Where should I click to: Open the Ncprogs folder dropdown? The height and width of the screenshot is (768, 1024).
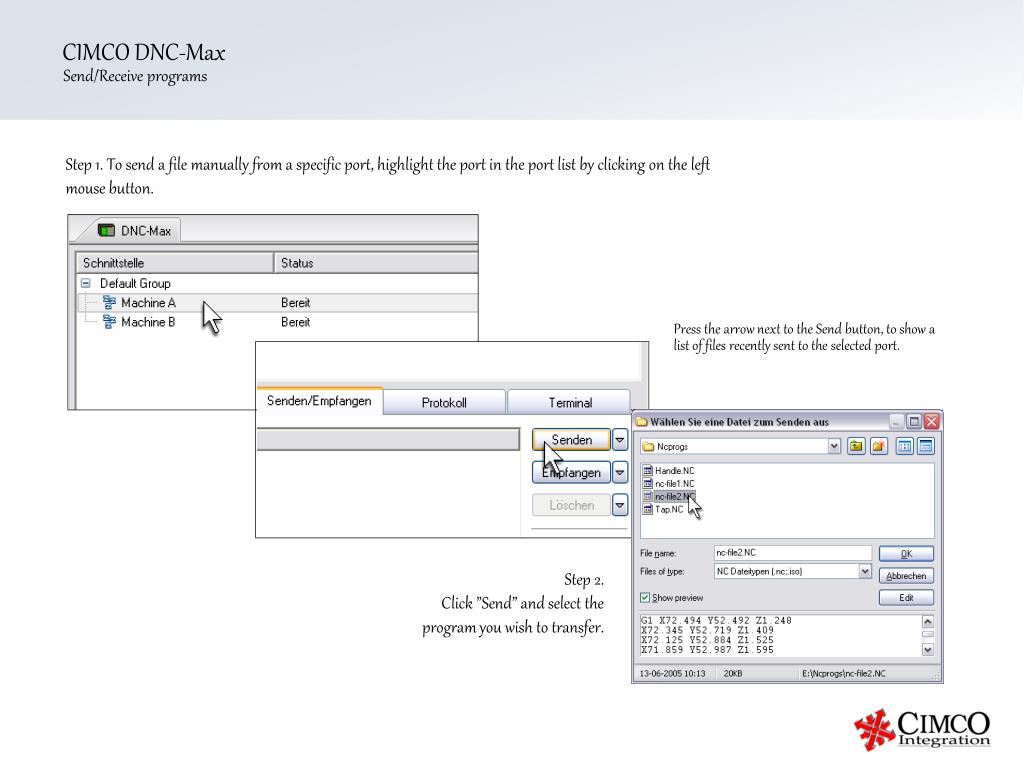click(x=834, y=447)
